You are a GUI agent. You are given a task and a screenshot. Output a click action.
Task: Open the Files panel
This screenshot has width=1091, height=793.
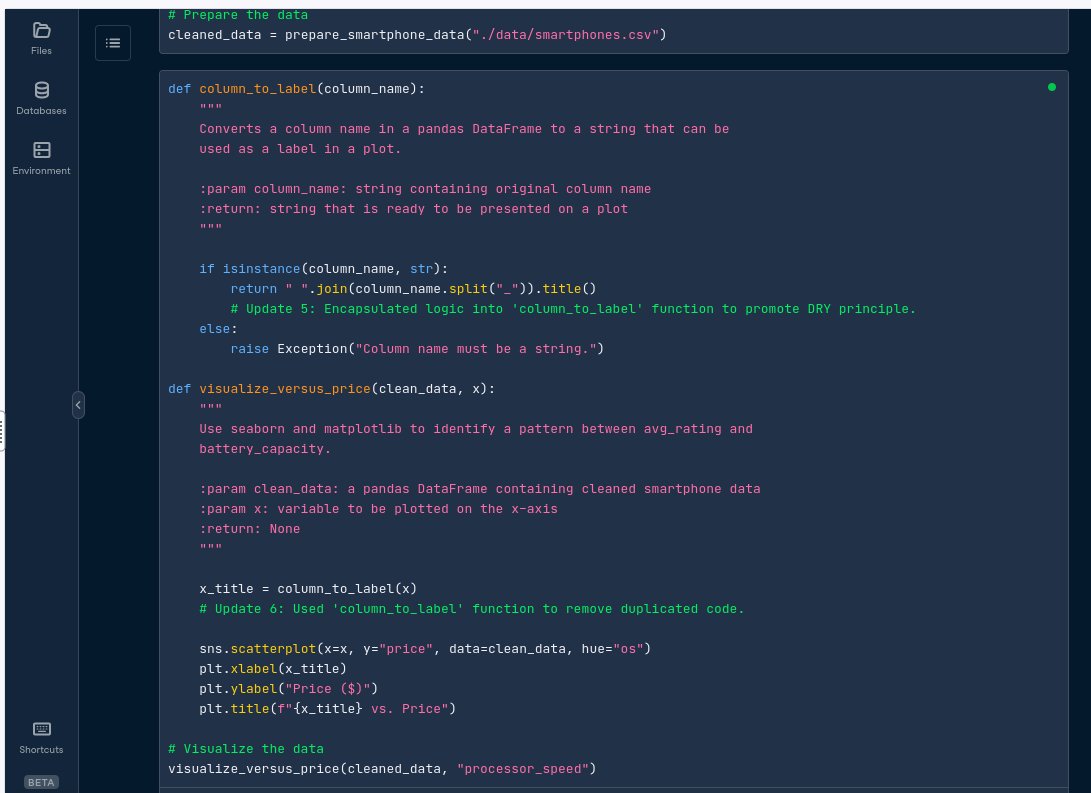(x=41, y=39)
